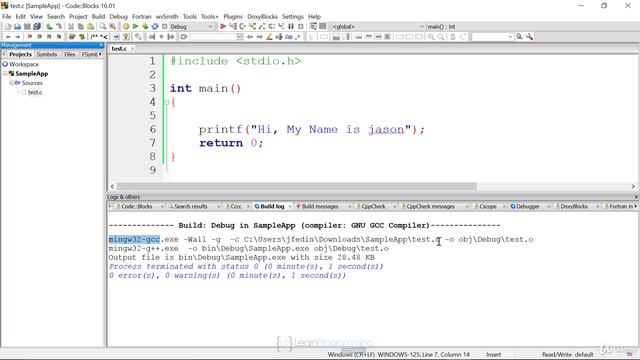Image resolution: width=640 pixels, height=360 pixels.
Task: Open the jump location combo box dropdown
Action: [x=240, y=37]
